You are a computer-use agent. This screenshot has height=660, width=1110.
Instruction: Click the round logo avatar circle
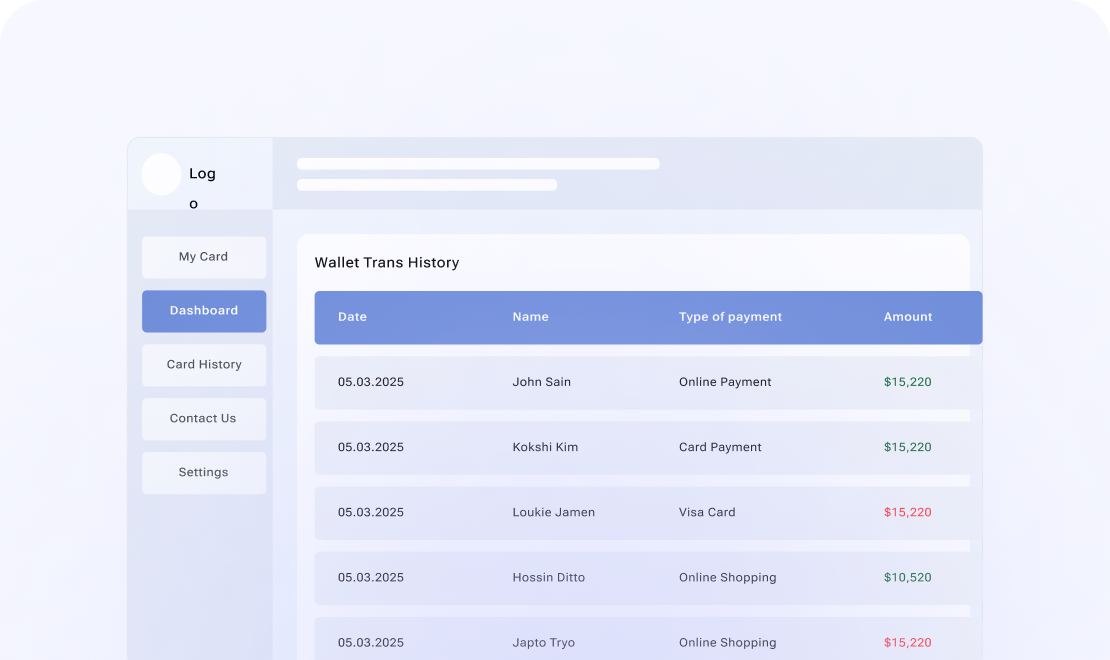[161, 174]
